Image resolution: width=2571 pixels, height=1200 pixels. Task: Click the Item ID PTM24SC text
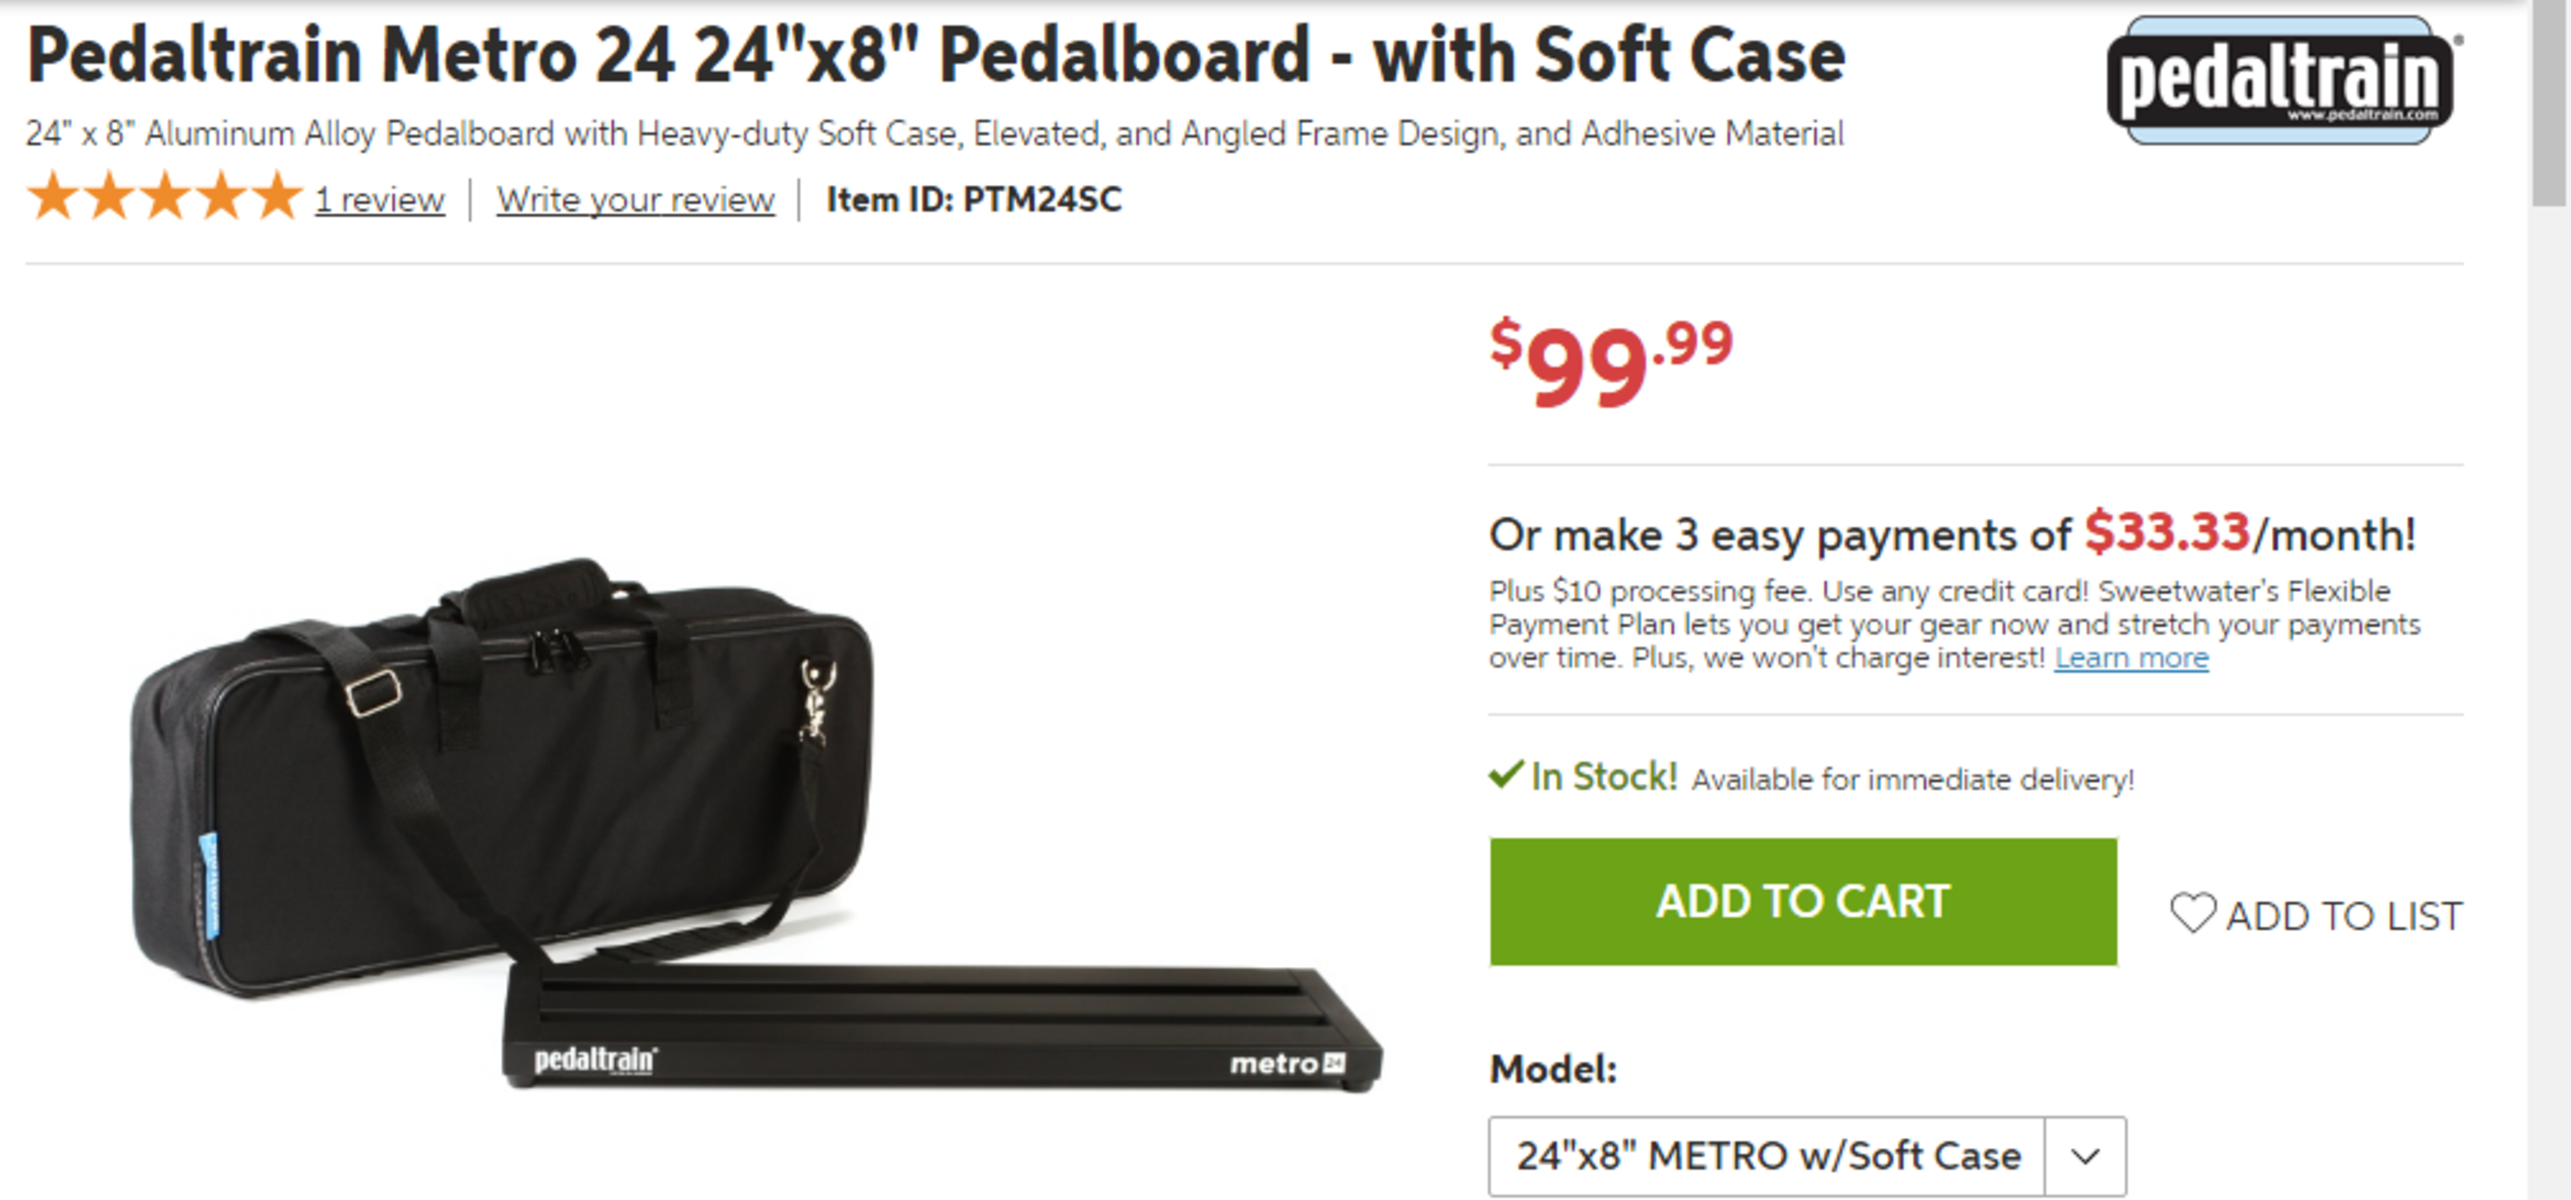coord(974,200)
